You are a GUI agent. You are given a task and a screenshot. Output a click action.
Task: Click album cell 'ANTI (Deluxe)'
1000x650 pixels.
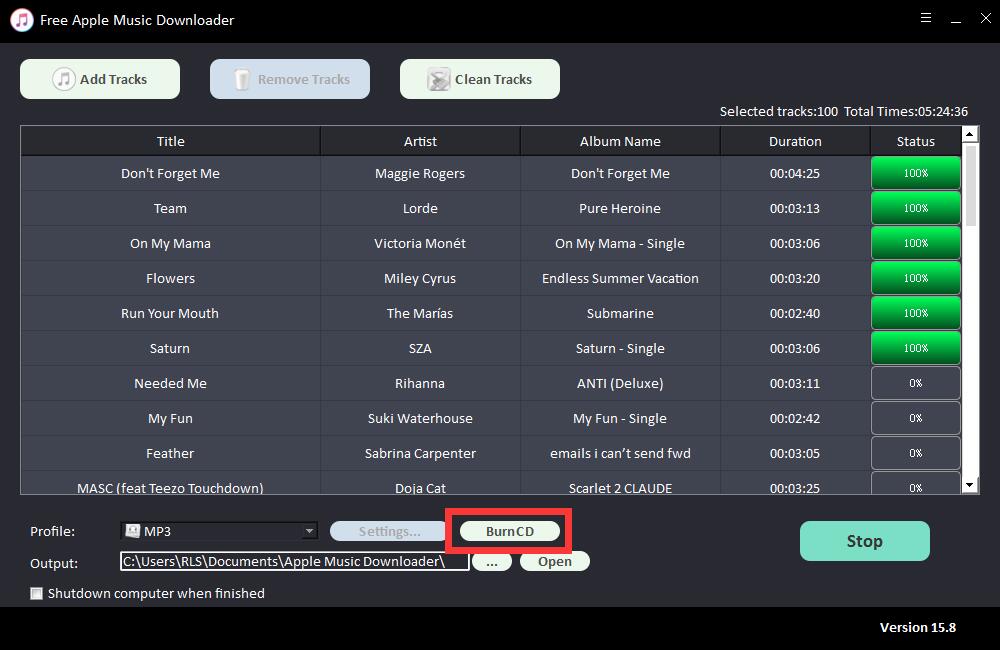(x=620, y=383)
